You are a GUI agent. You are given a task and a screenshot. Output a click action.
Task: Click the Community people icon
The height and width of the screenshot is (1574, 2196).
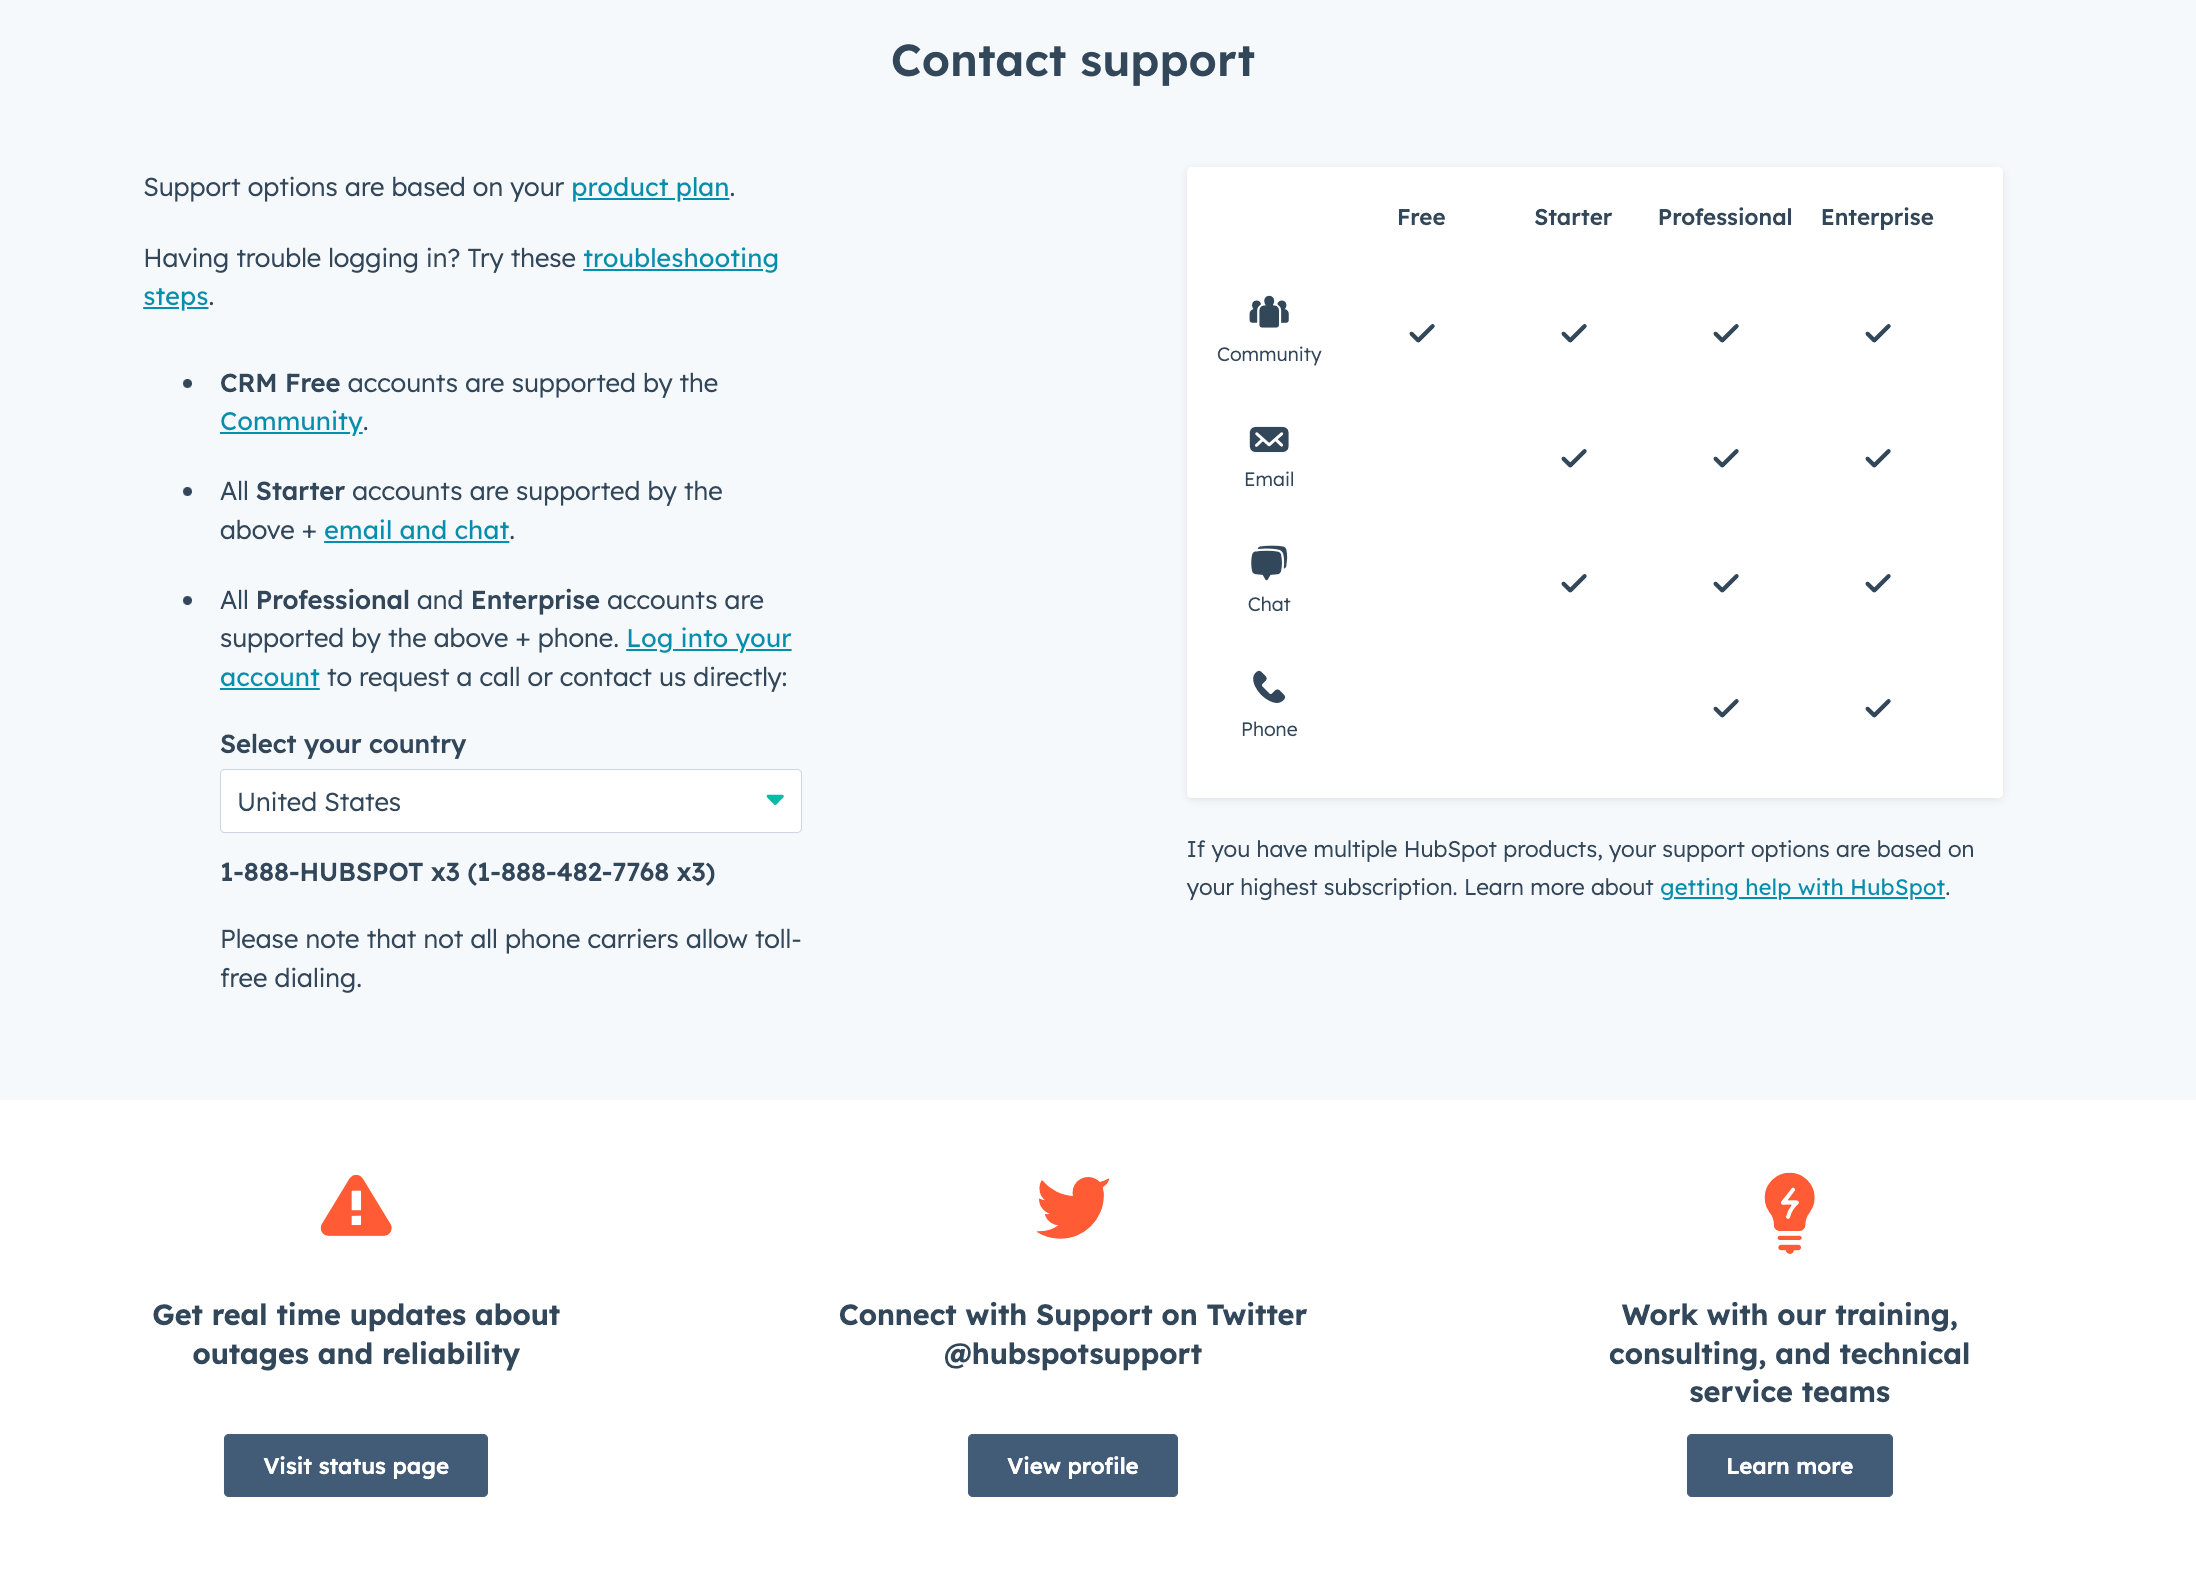point(1268,312)
